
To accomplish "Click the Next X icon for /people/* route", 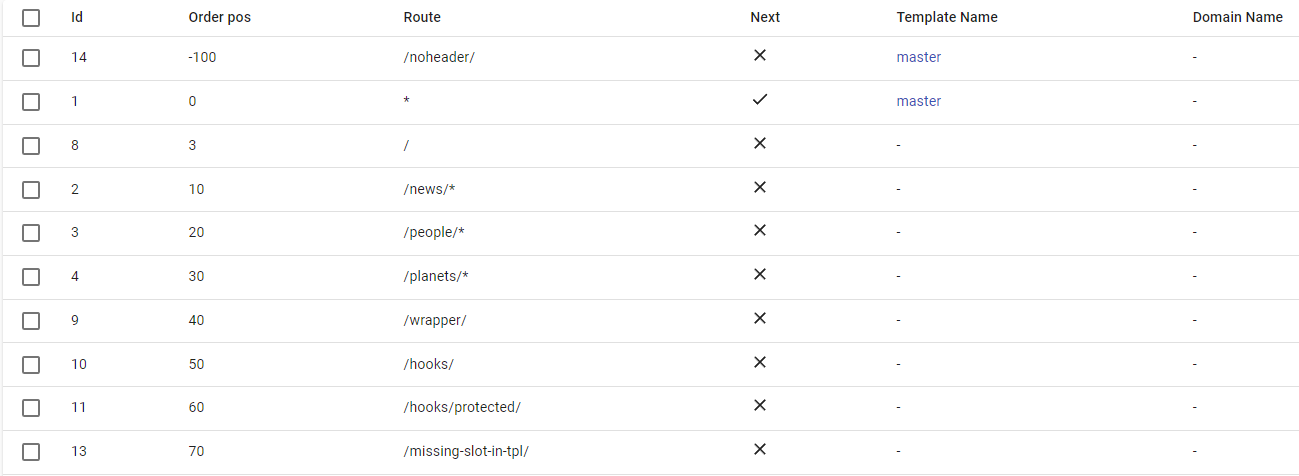I will point(760,231).
